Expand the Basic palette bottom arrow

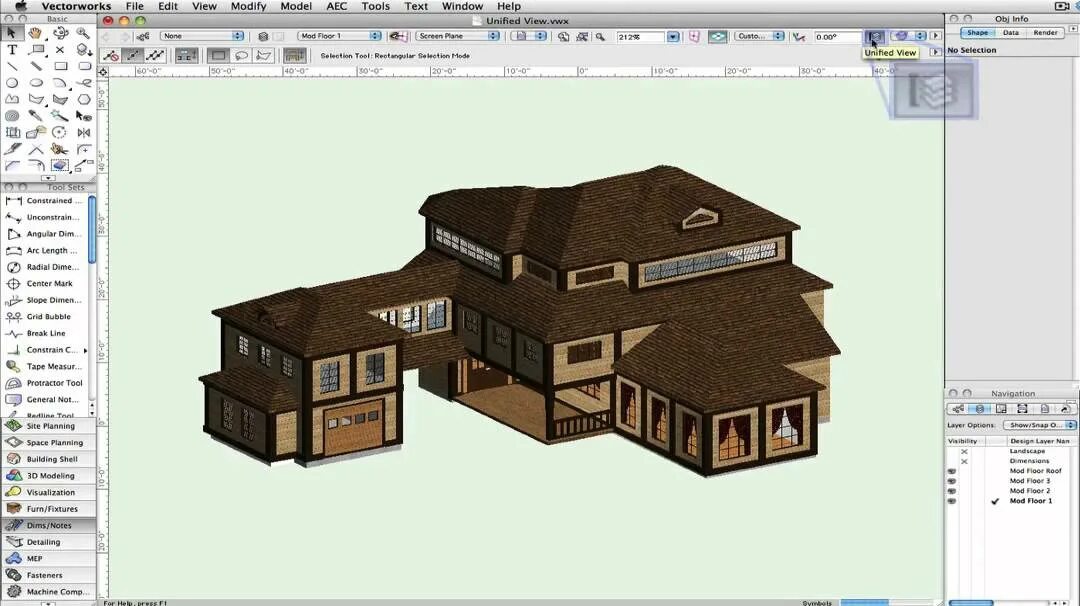(x=48, y=178)
